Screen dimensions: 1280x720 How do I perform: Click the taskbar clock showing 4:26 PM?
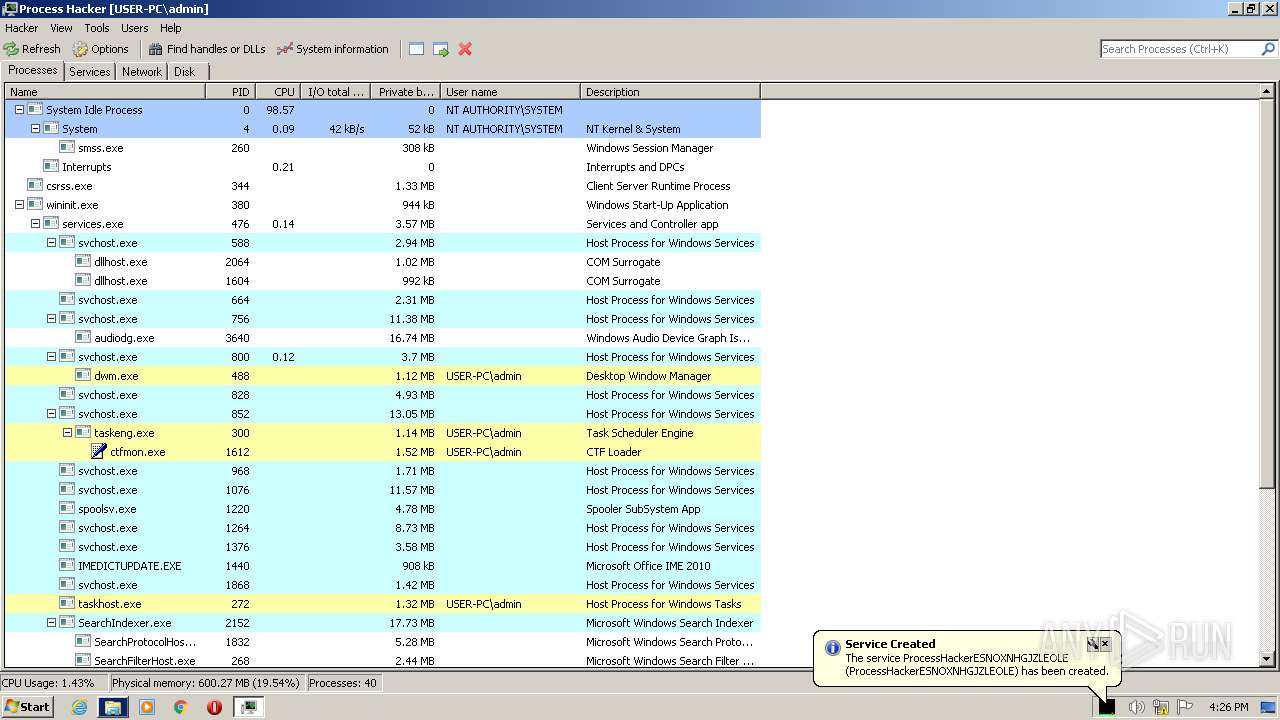(x=1228, y=707)
